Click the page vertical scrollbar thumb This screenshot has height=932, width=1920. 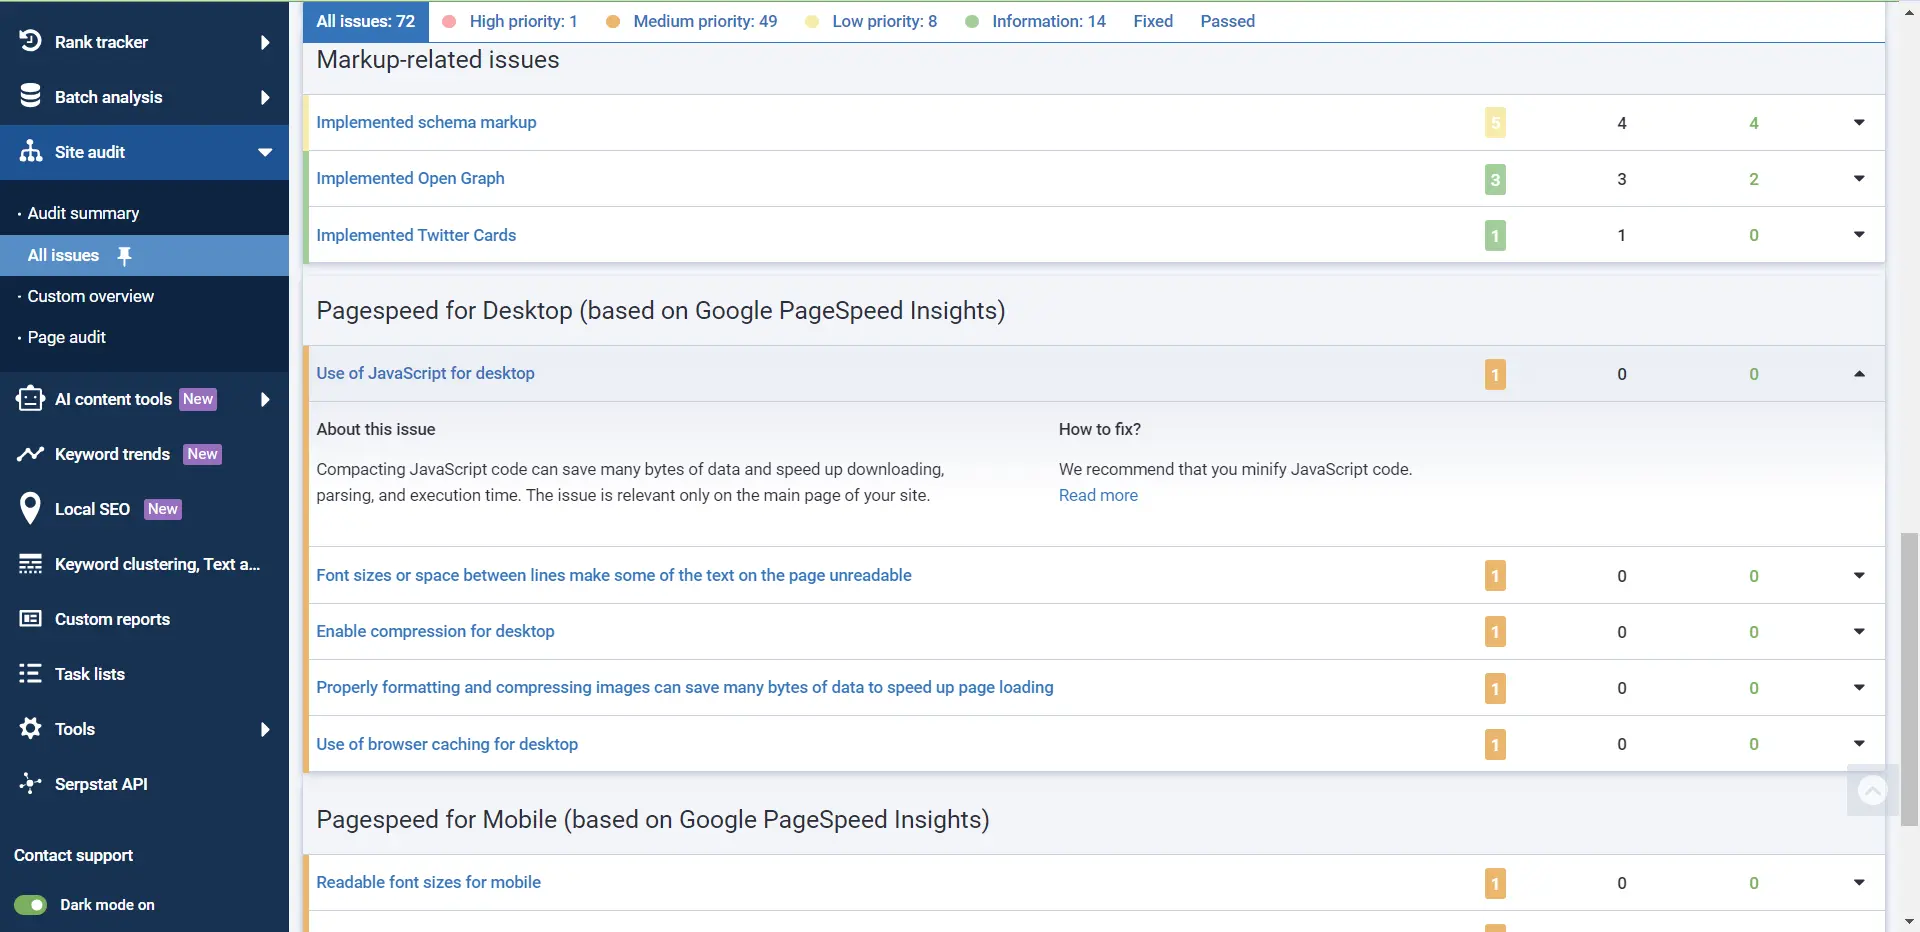pyautogui.click(x=1909, y=680)
